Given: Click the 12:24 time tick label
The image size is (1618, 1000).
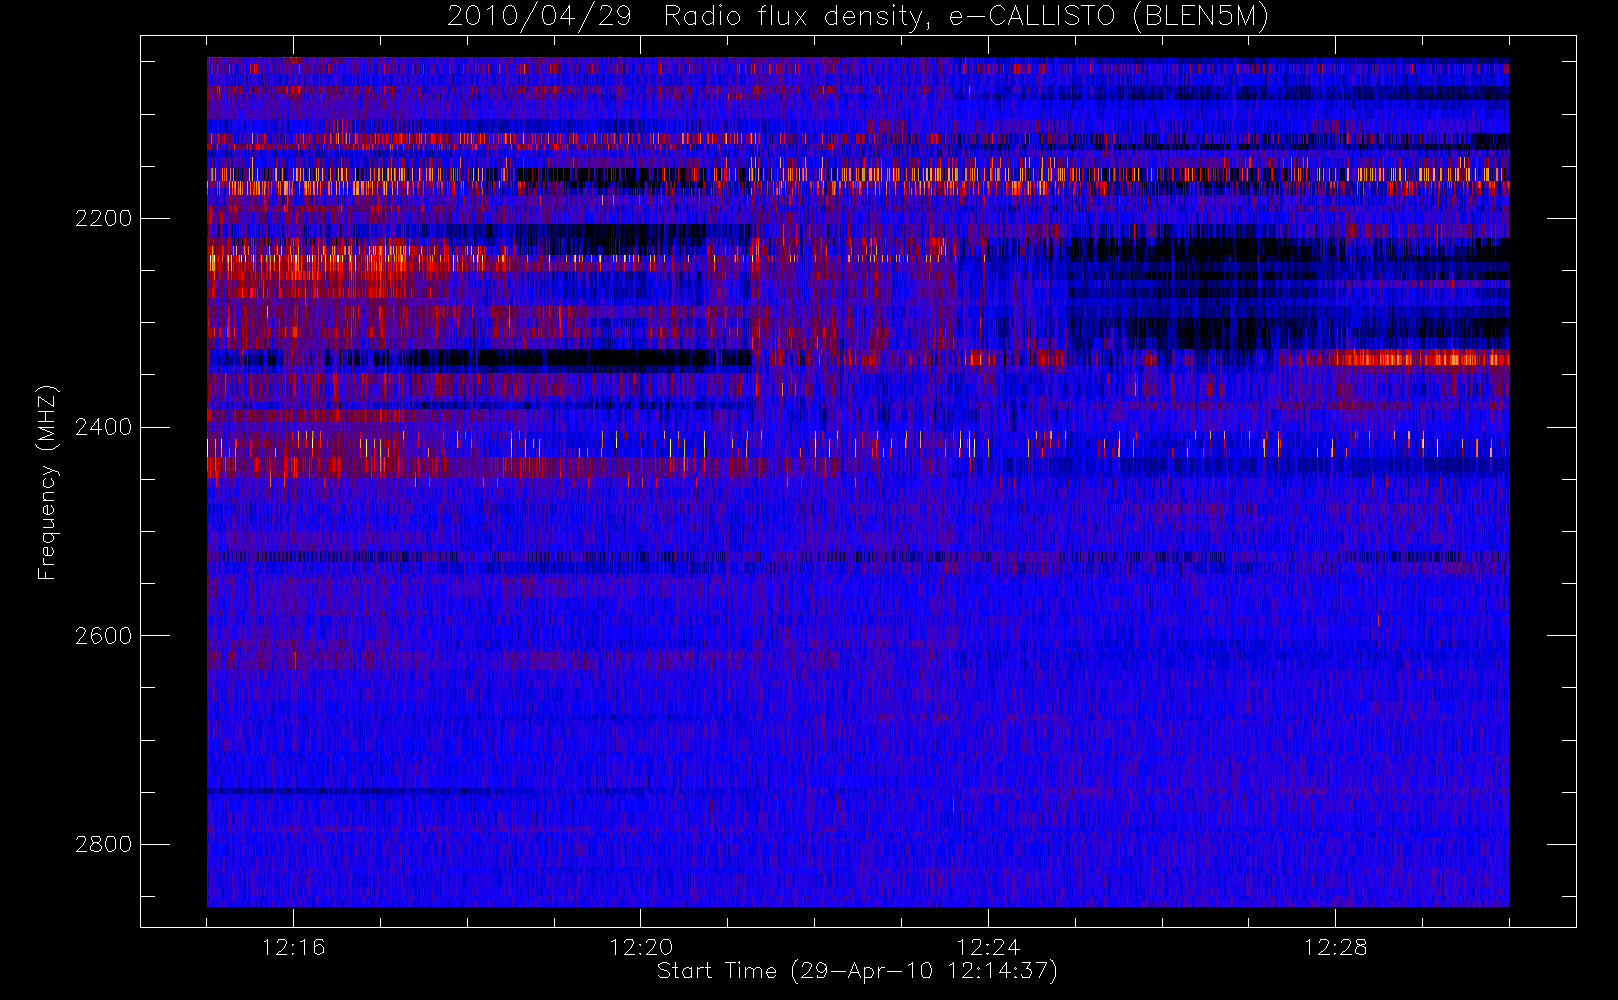Looking at the screenshot, I should (988, 947).
